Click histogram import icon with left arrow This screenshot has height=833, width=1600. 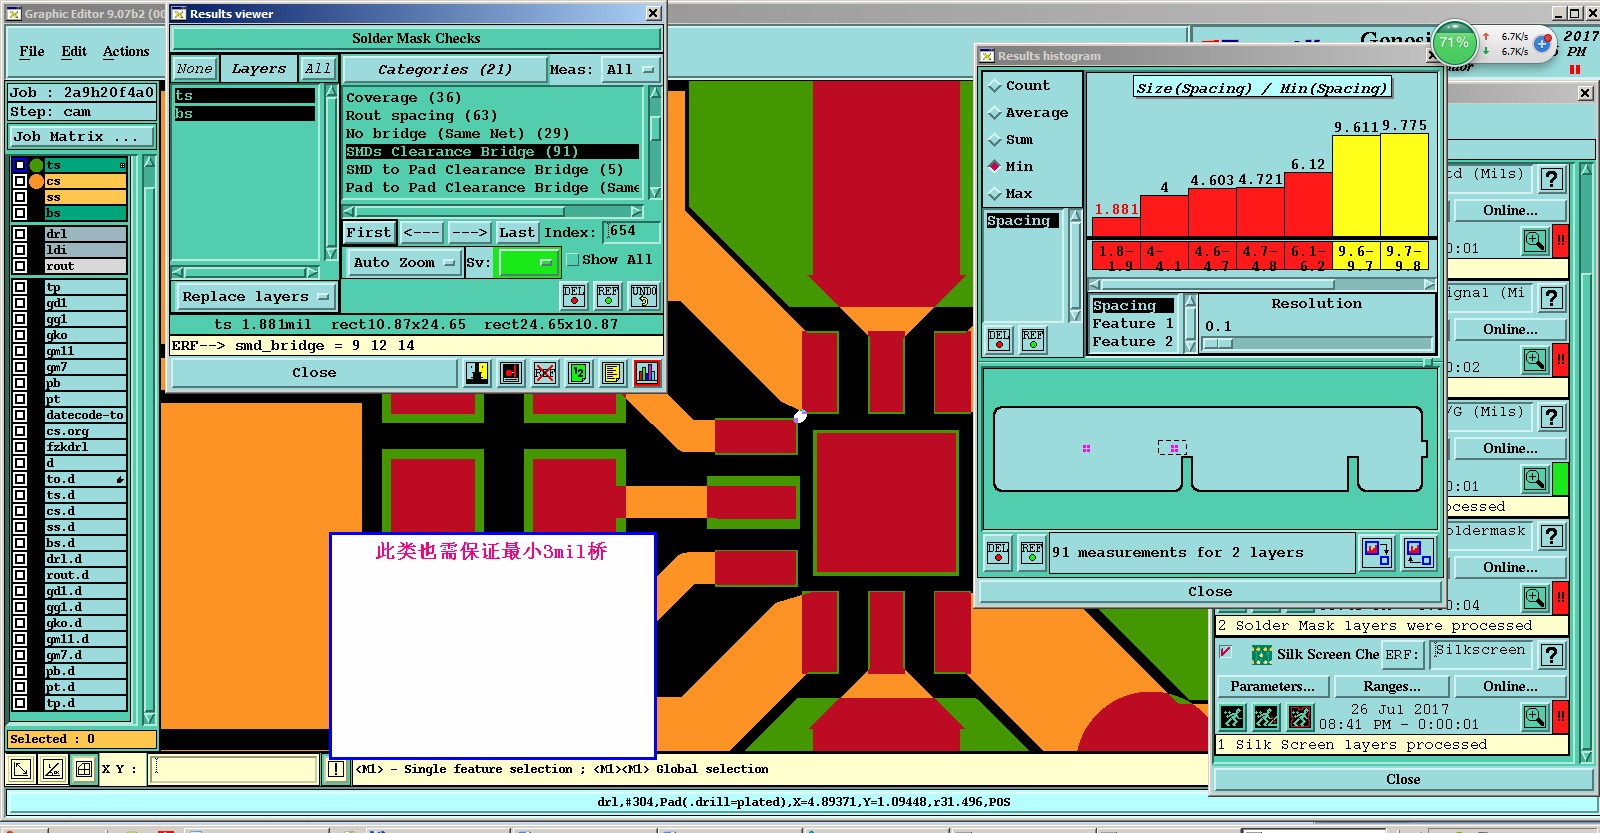[x=1418, y=552]
